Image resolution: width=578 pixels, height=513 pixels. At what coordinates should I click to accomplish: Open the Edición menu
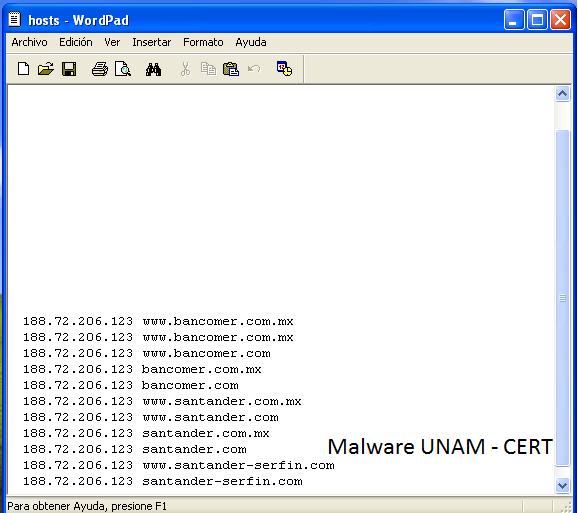coord(76,42)
